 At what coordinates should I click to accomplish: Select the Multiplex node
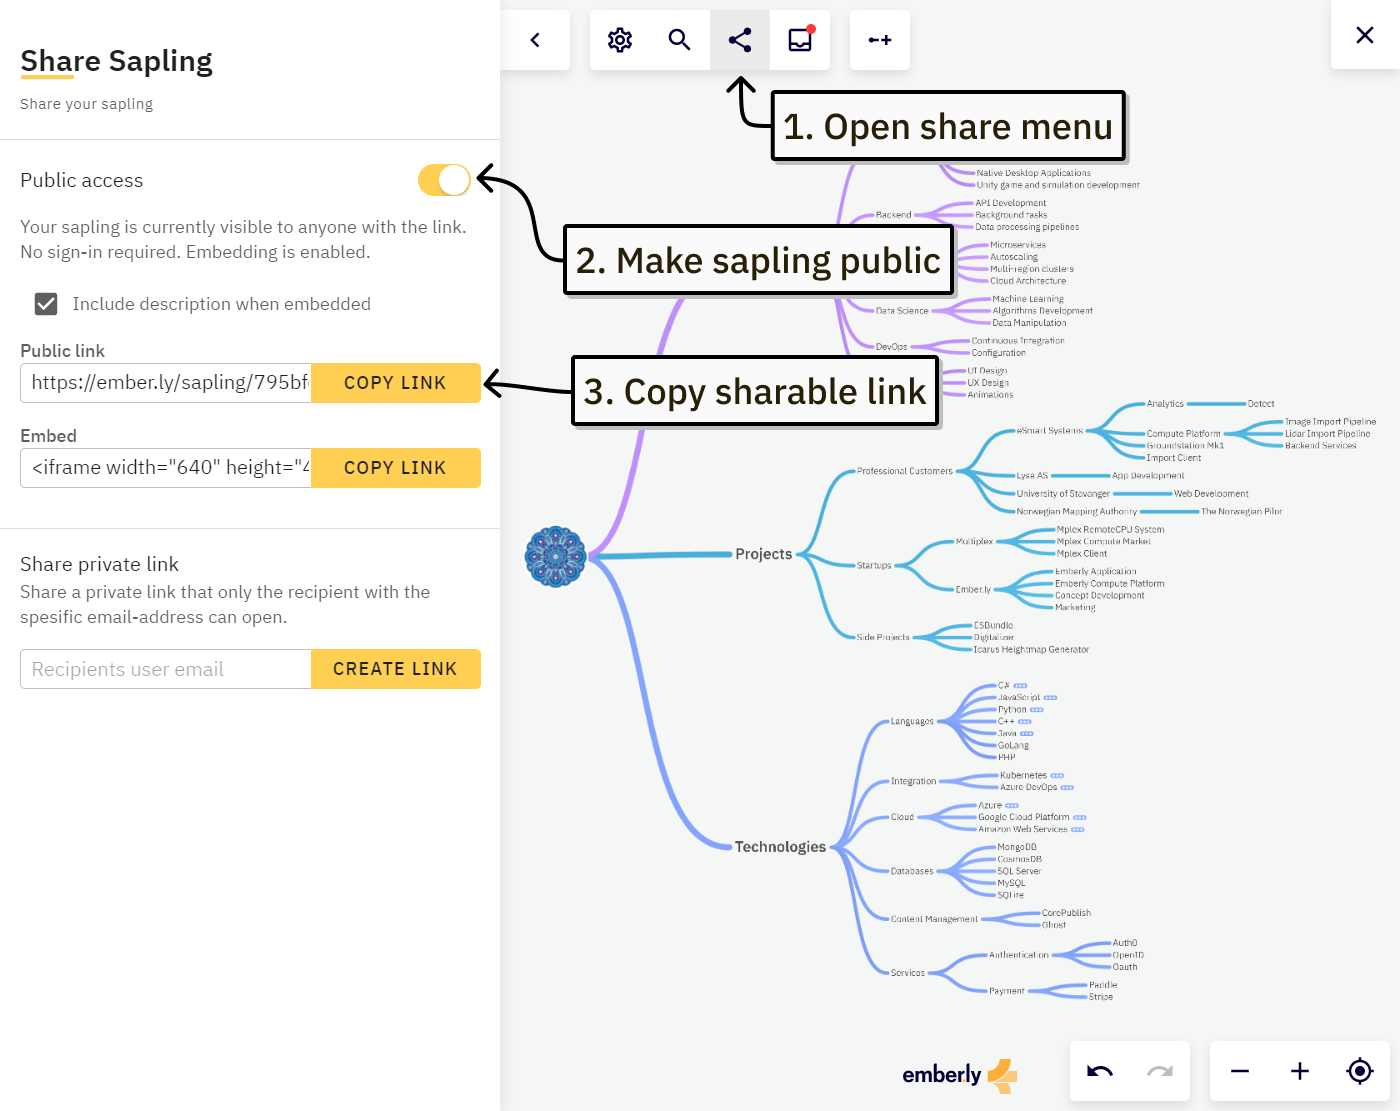tap(974, 542)
